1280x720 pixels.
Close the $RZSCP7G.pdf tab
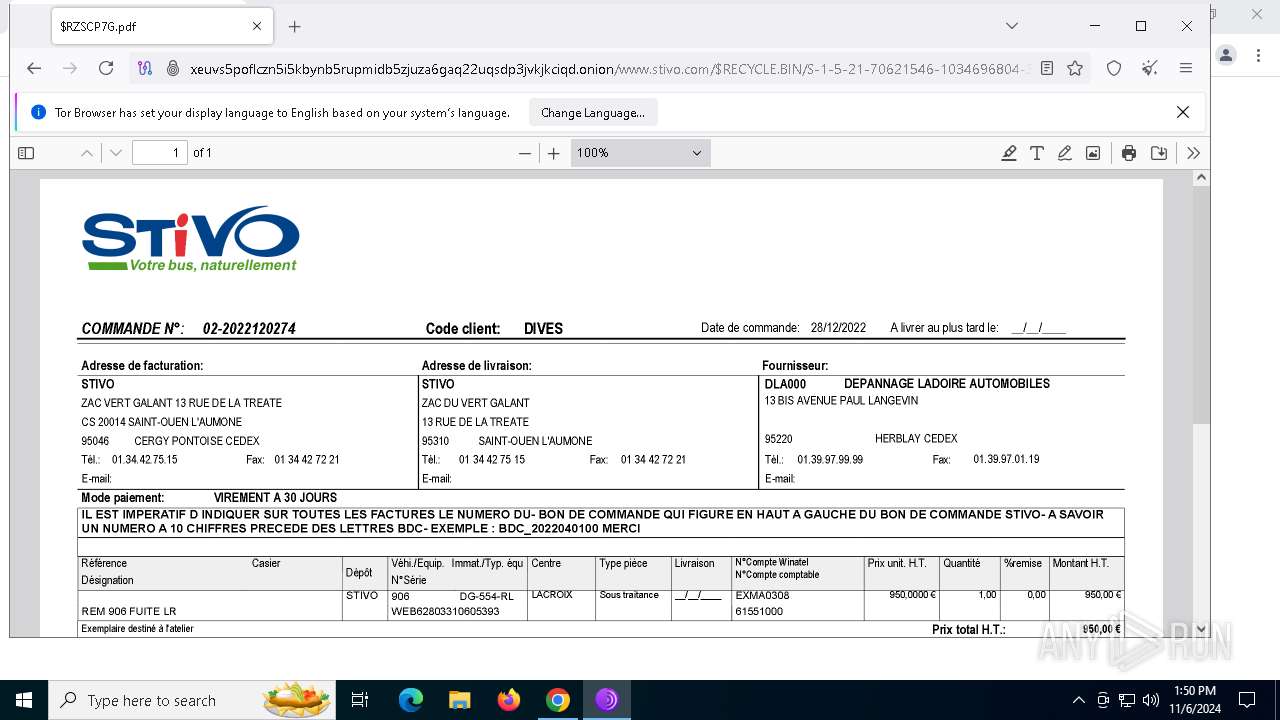[256, 27]
